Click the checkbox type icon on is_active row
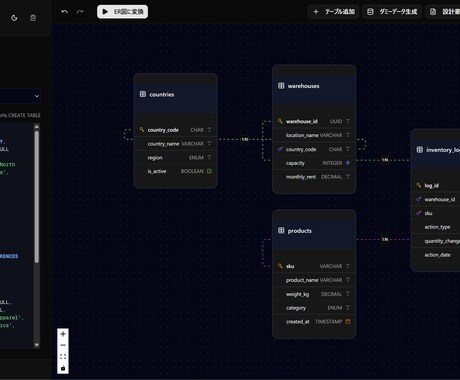Viewport: 460px width, 380px height. [209, 171]
